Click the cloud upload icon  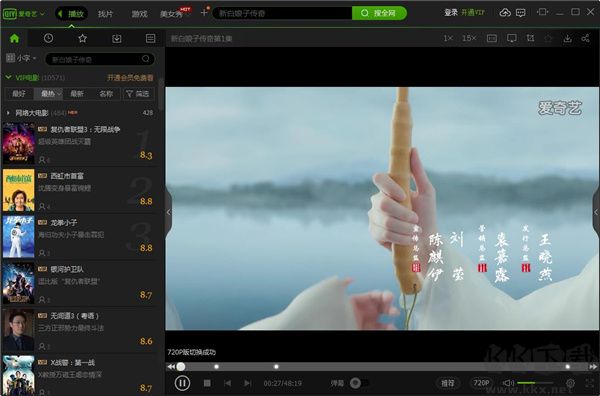pyautogui.click(x=505, y=13)
